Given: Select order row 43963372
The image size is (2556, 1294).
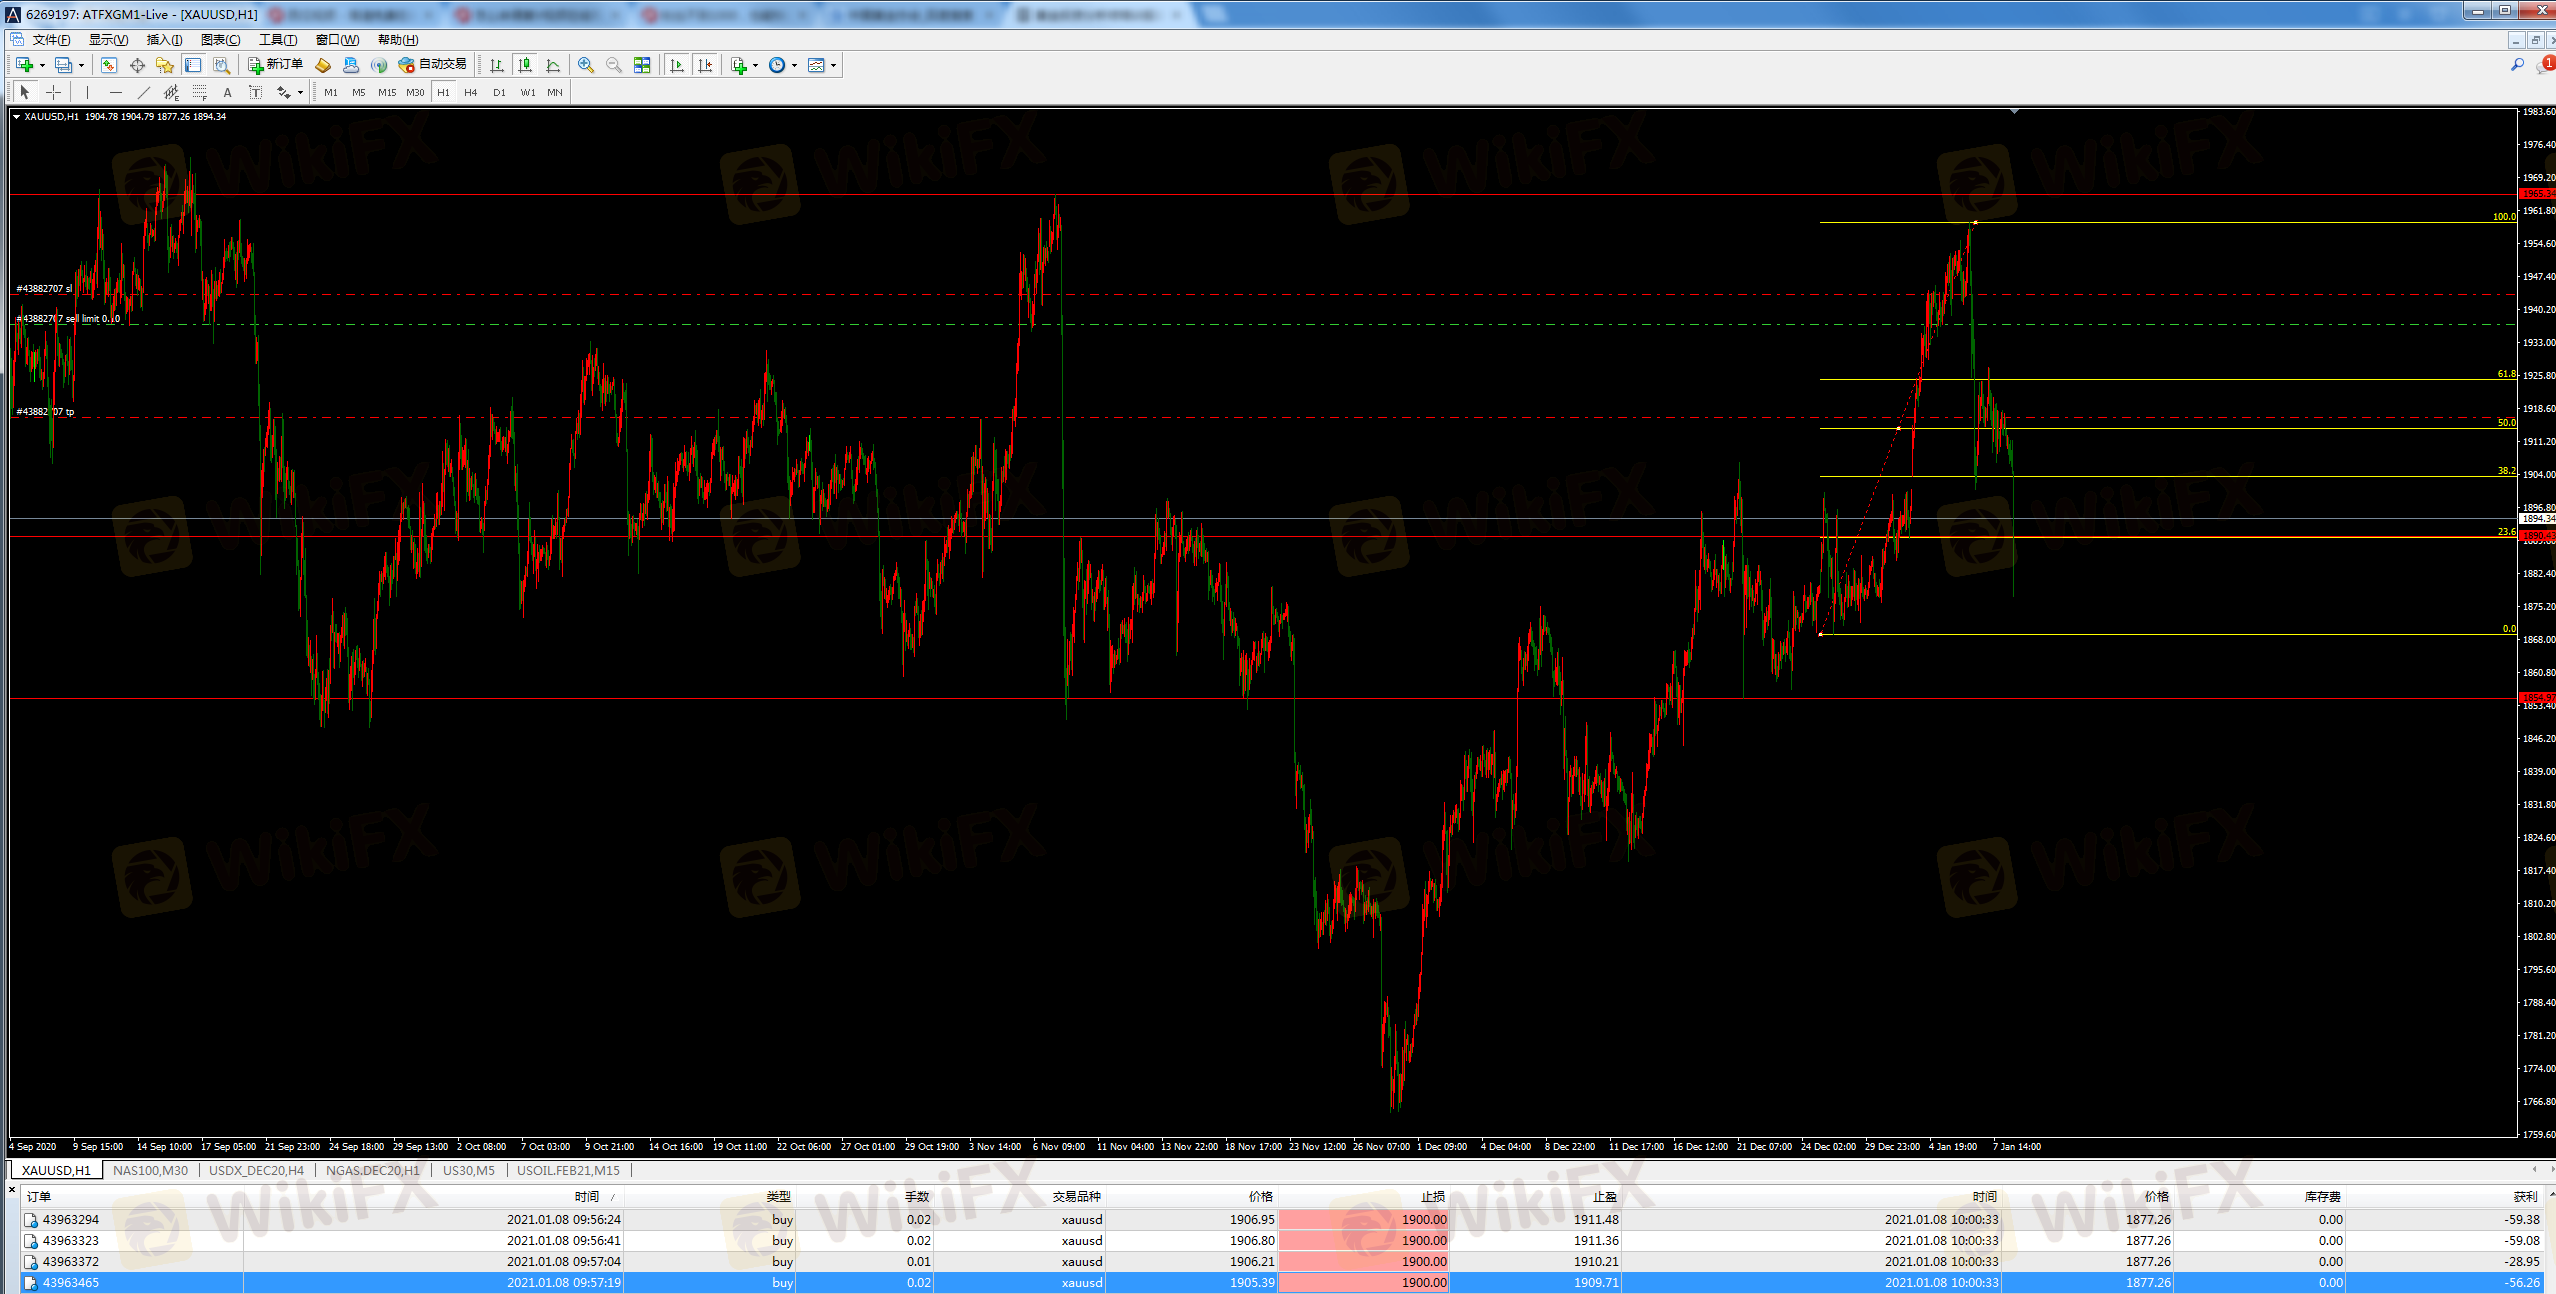Looking at the screenshot, I should click(x=1280, y=1261).
